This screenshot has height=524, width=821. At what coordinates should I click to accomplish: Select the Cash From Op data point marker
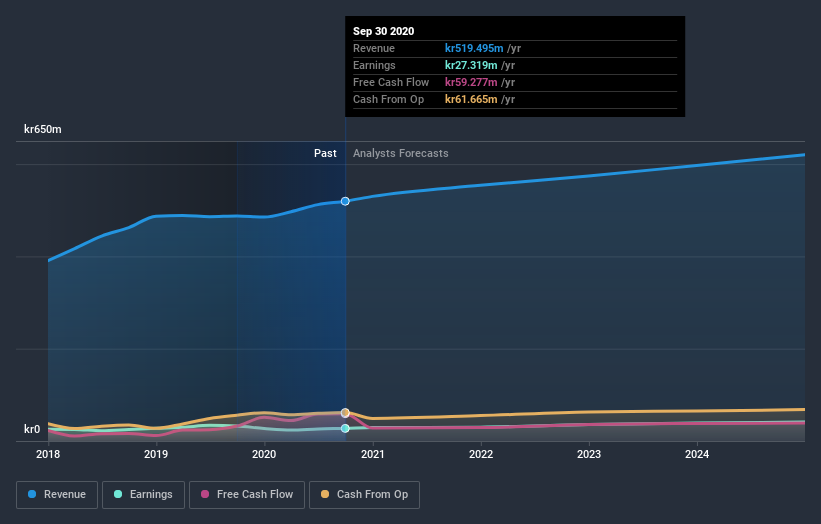(x=345, y=412)
